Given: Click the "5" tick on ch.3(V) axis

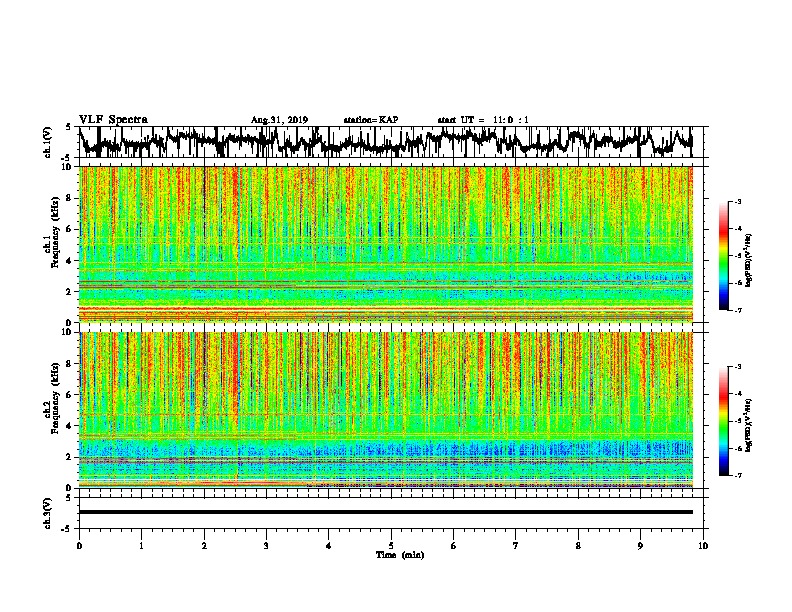Looking at the screenshot, I should click(x=68, y=498).
